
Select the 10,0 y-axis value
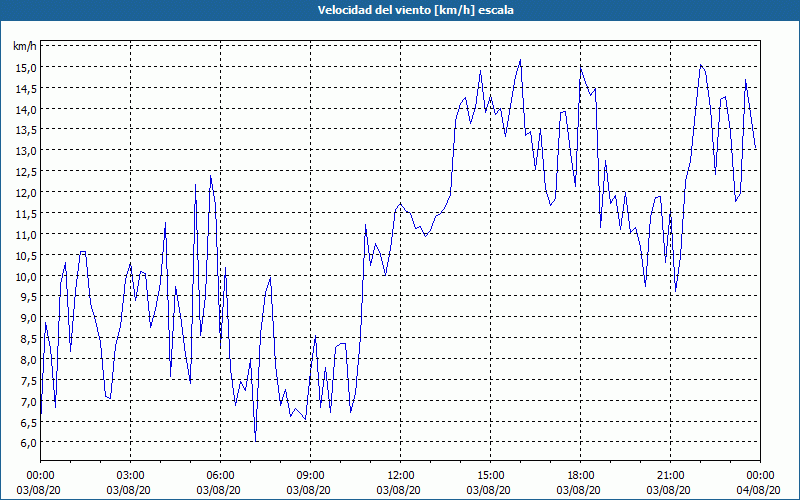(25, 277)
